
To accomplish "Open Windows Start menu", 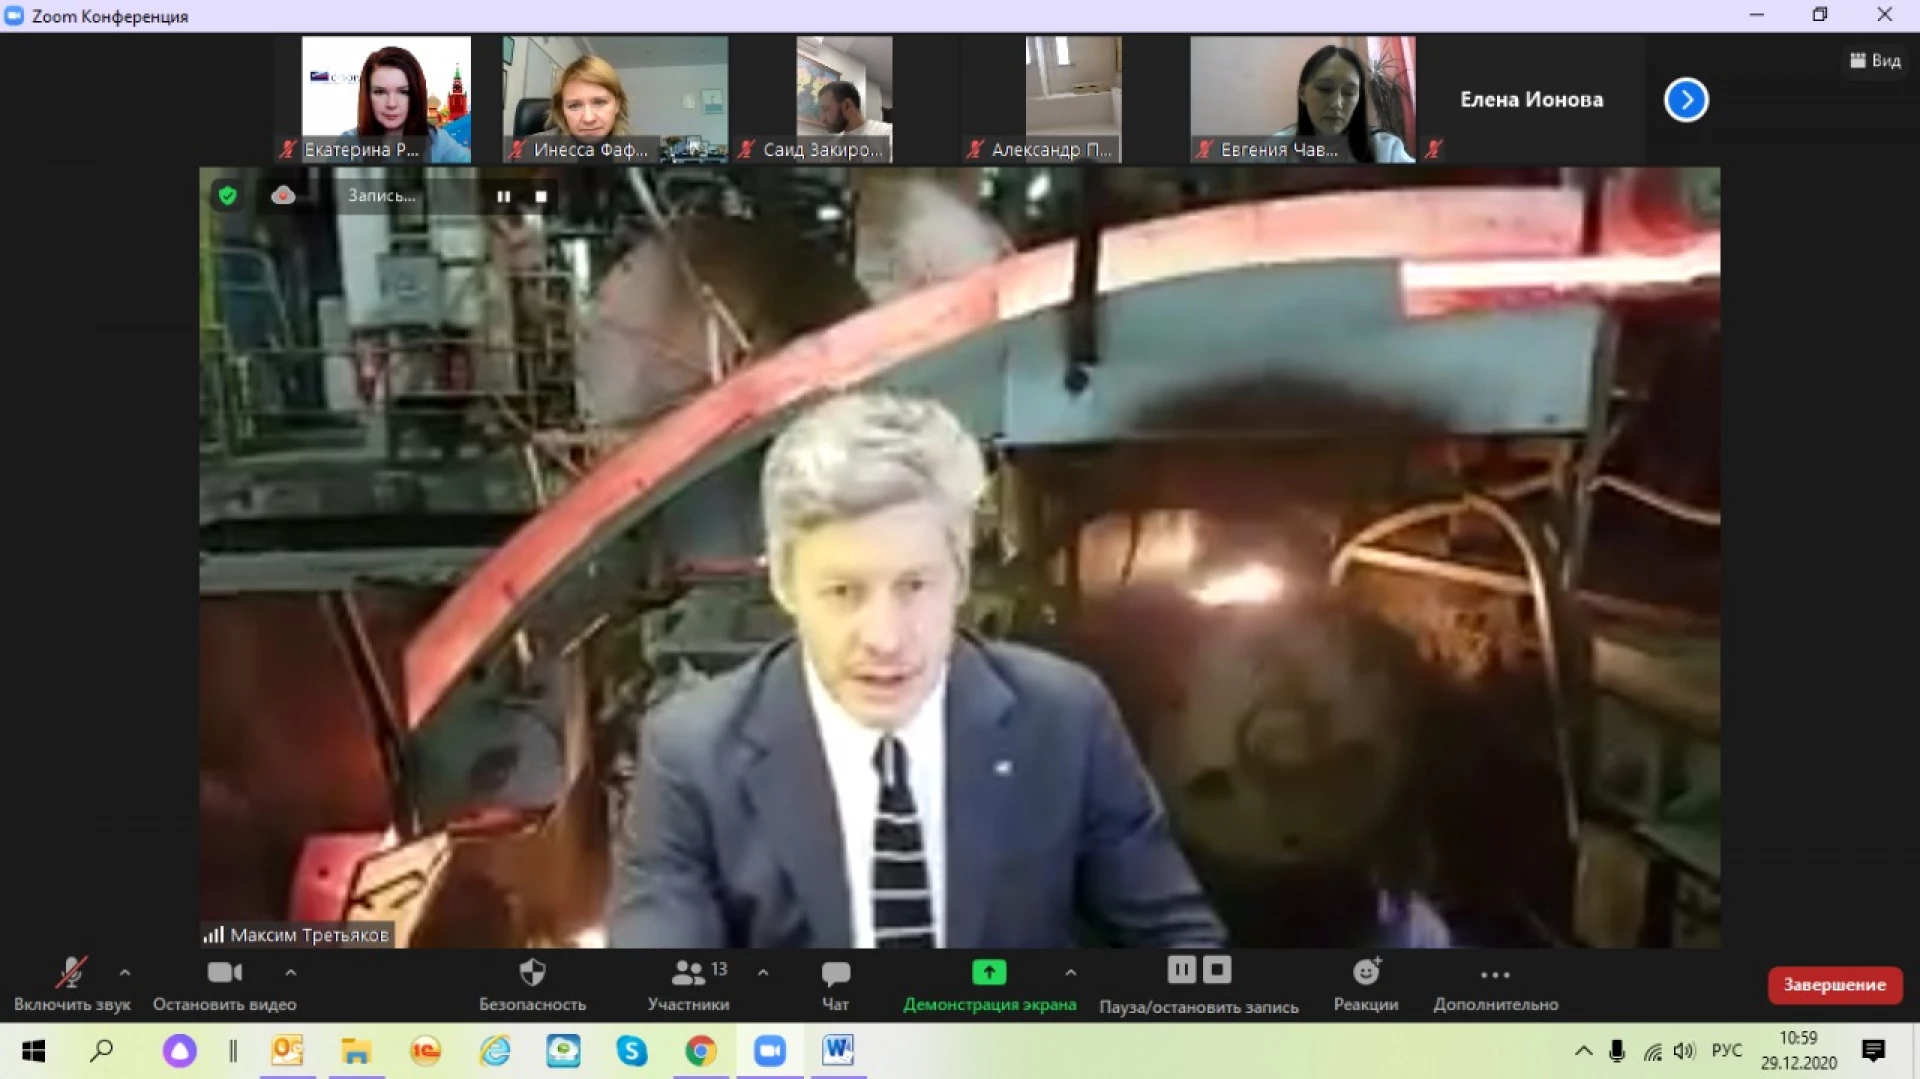I will click(x=34, y=1051).
